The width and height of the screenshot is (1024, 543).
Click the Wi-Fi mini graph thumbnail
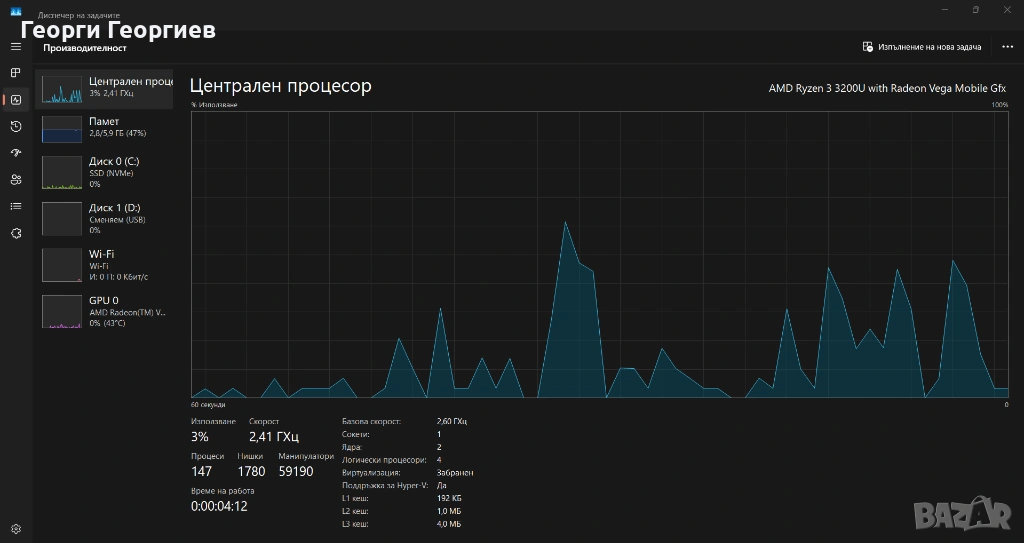tap(61, 265)
